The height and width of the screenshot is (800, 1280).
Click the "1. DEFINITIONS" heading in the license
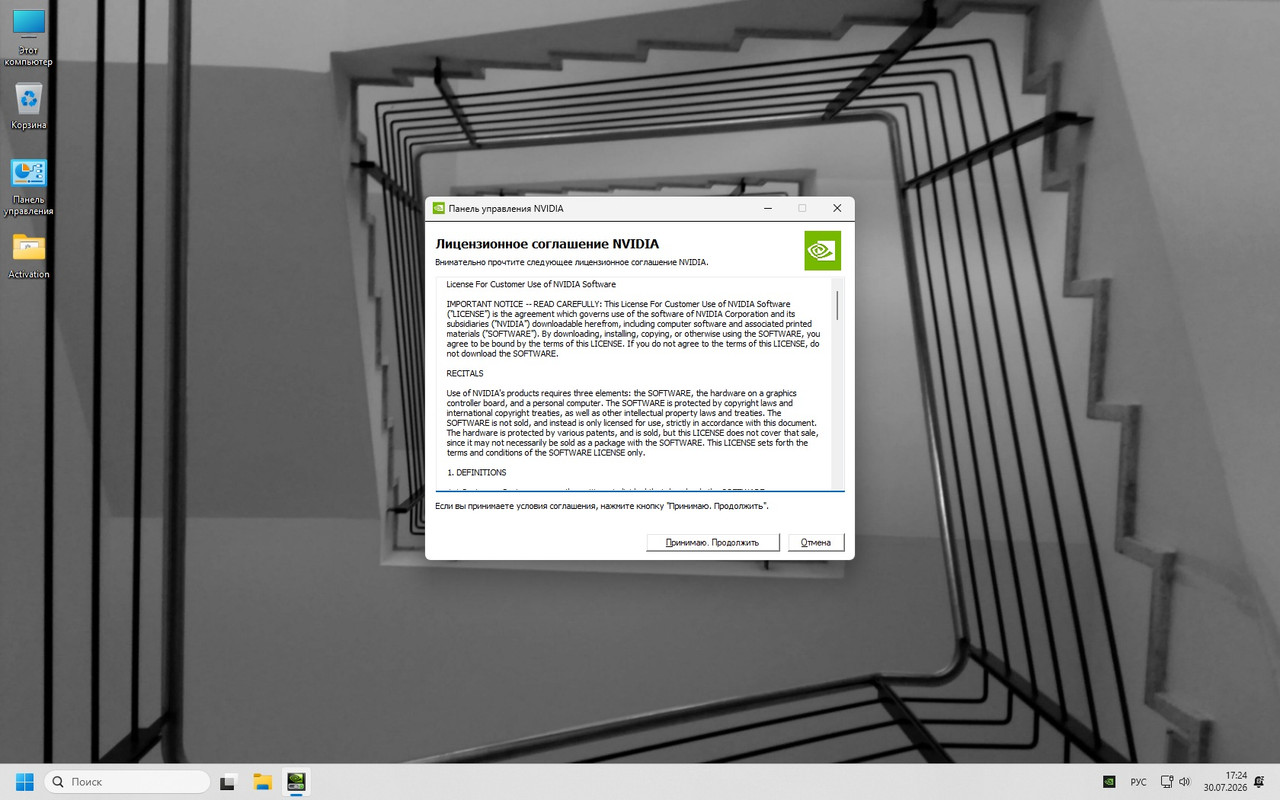pyautogui.click(x=477, y=472)
